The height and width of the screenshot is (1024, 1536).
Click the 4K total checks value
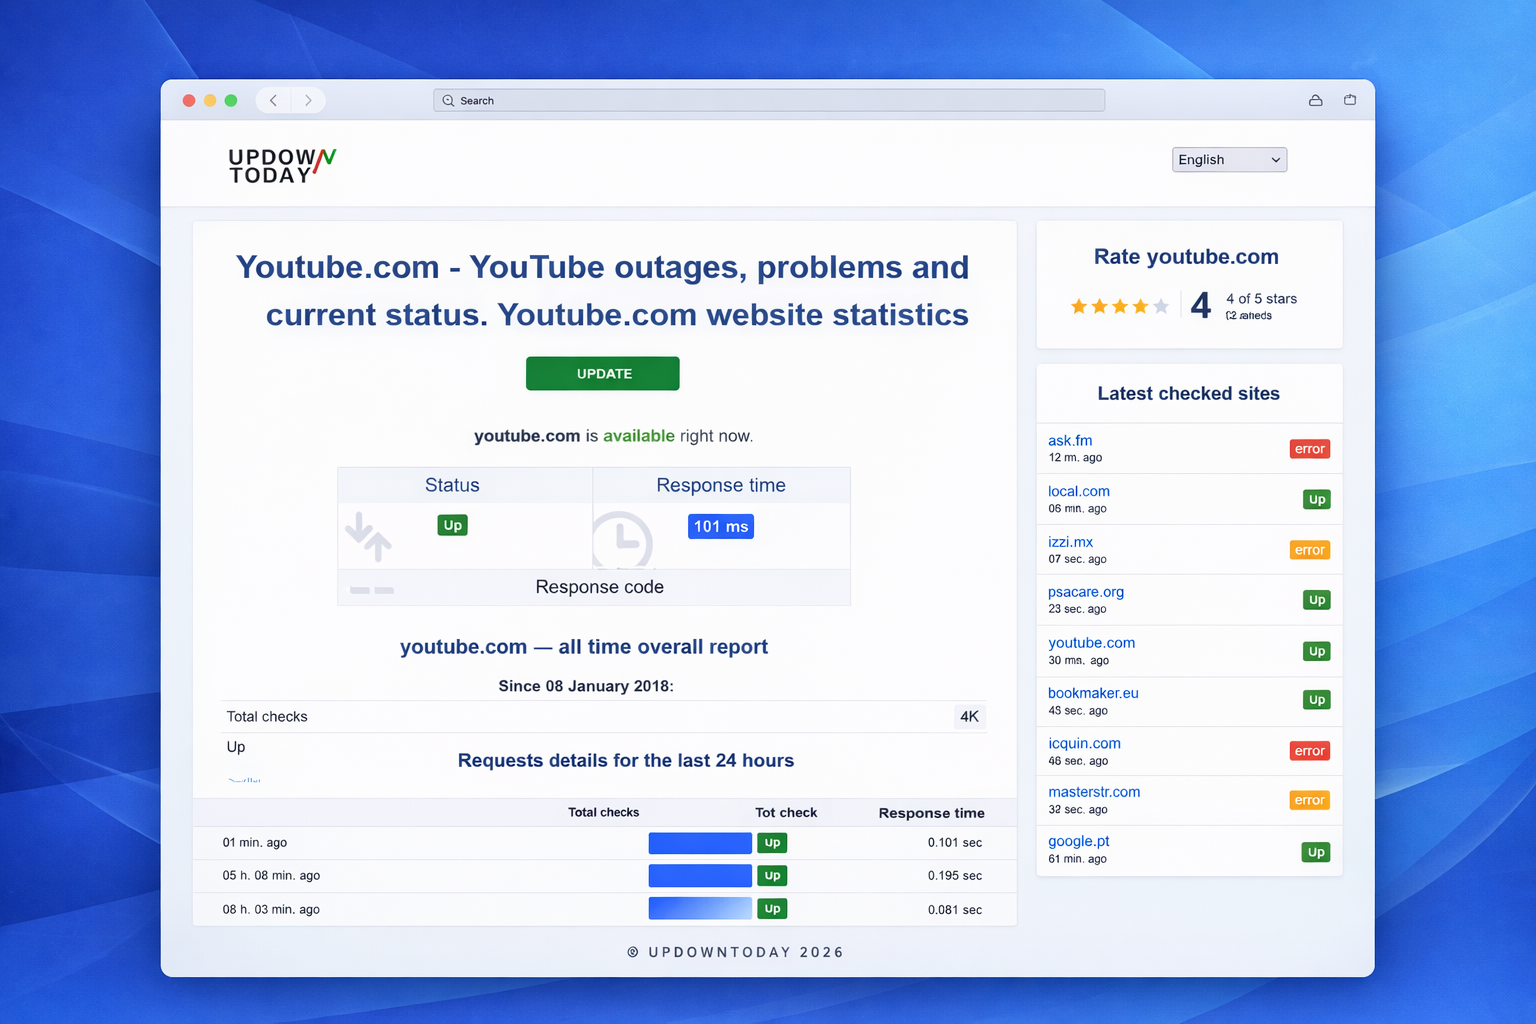click(968, 716)
